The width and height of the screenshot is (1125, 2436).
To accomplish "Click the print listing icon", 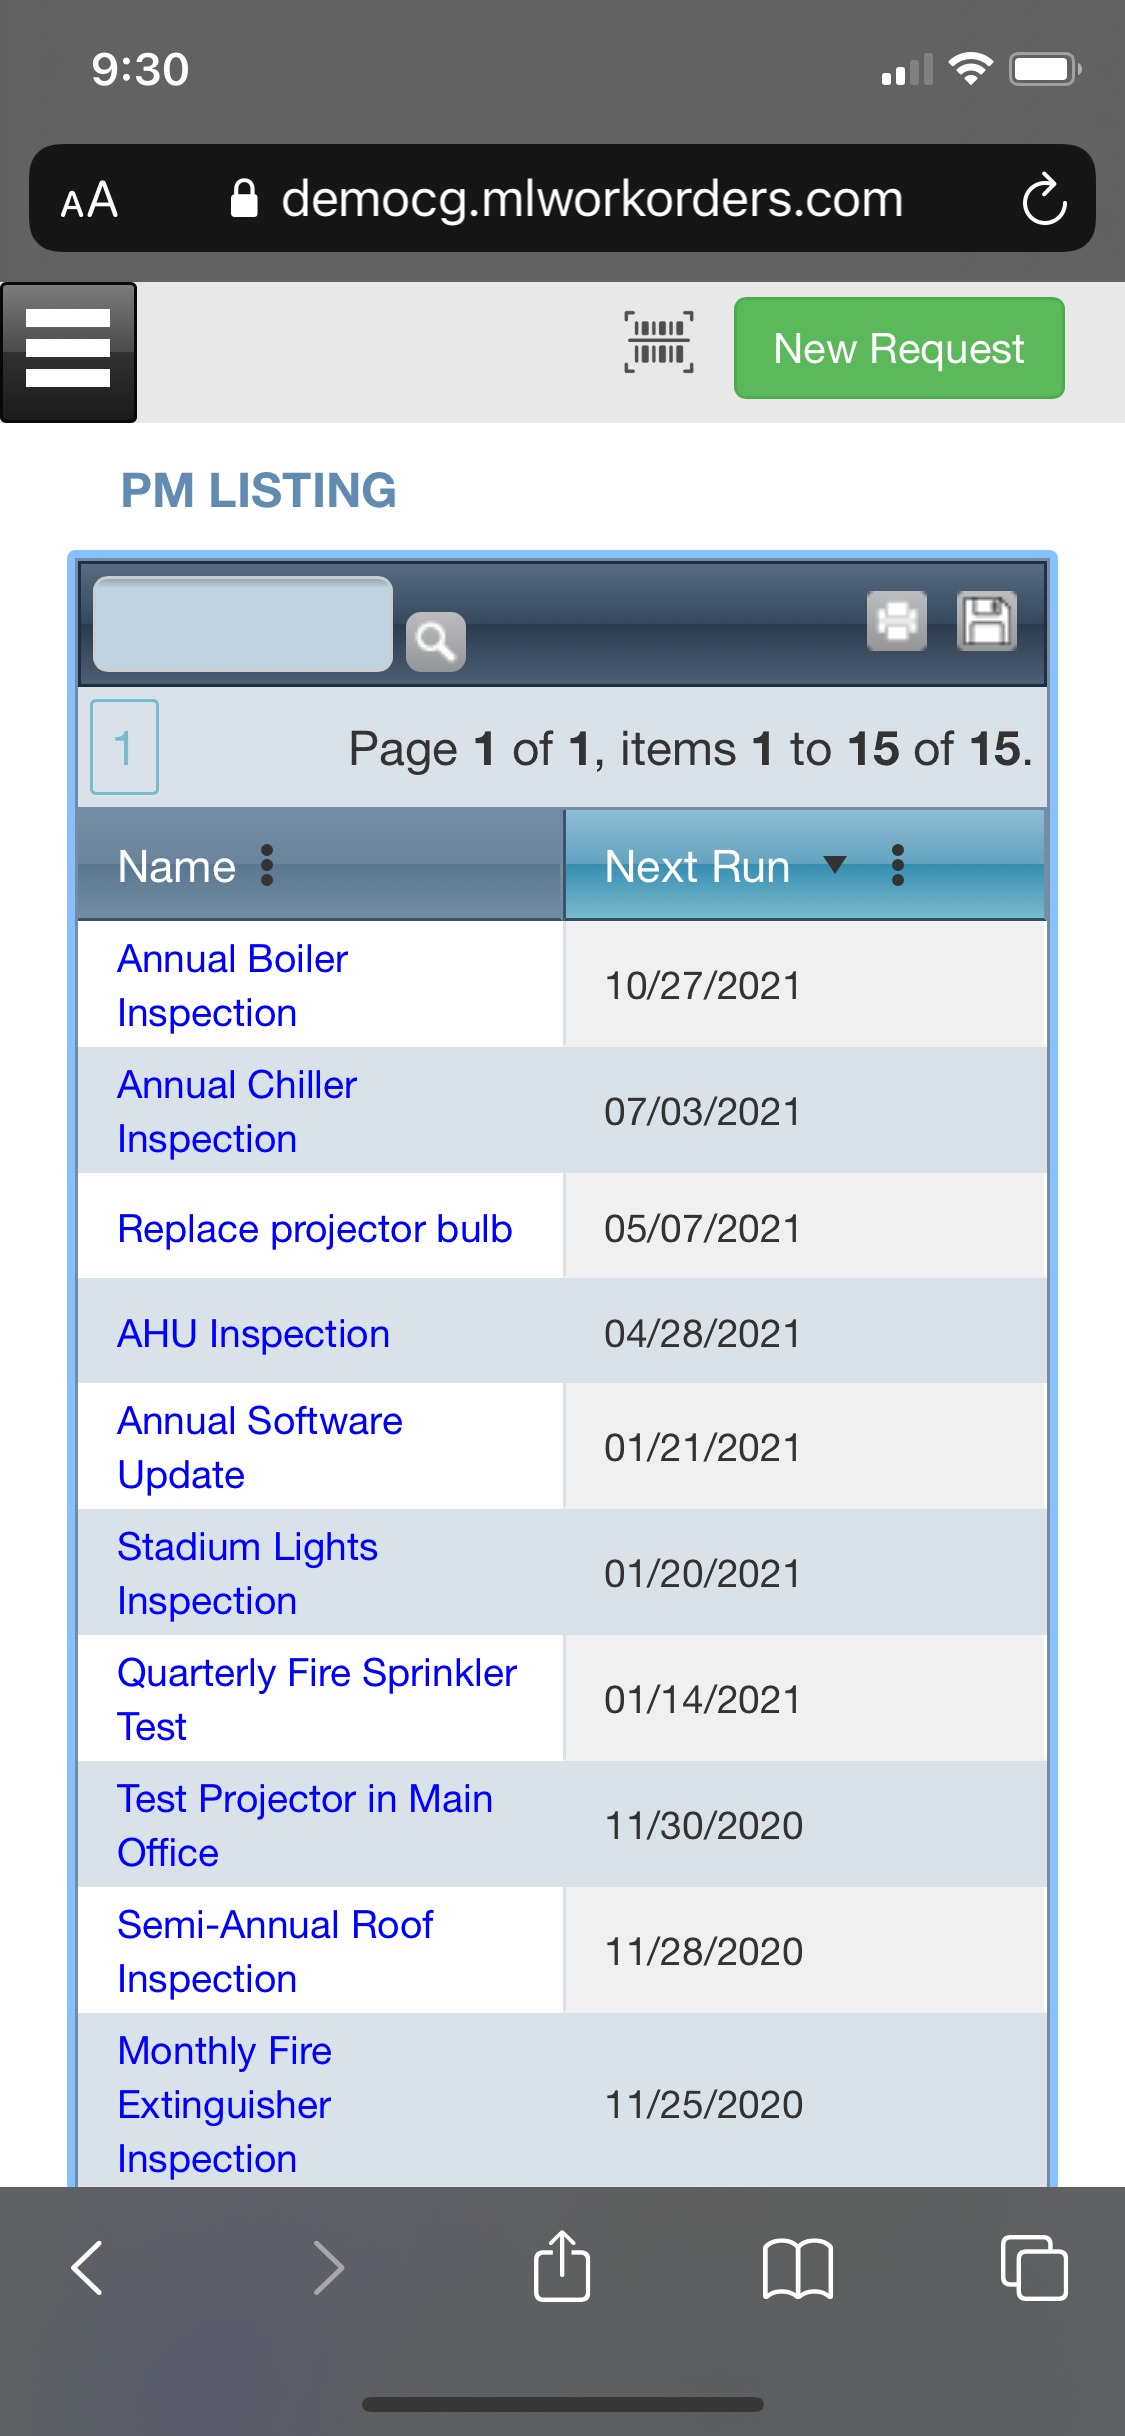I will pyautogui.click(x=897, y=621).
